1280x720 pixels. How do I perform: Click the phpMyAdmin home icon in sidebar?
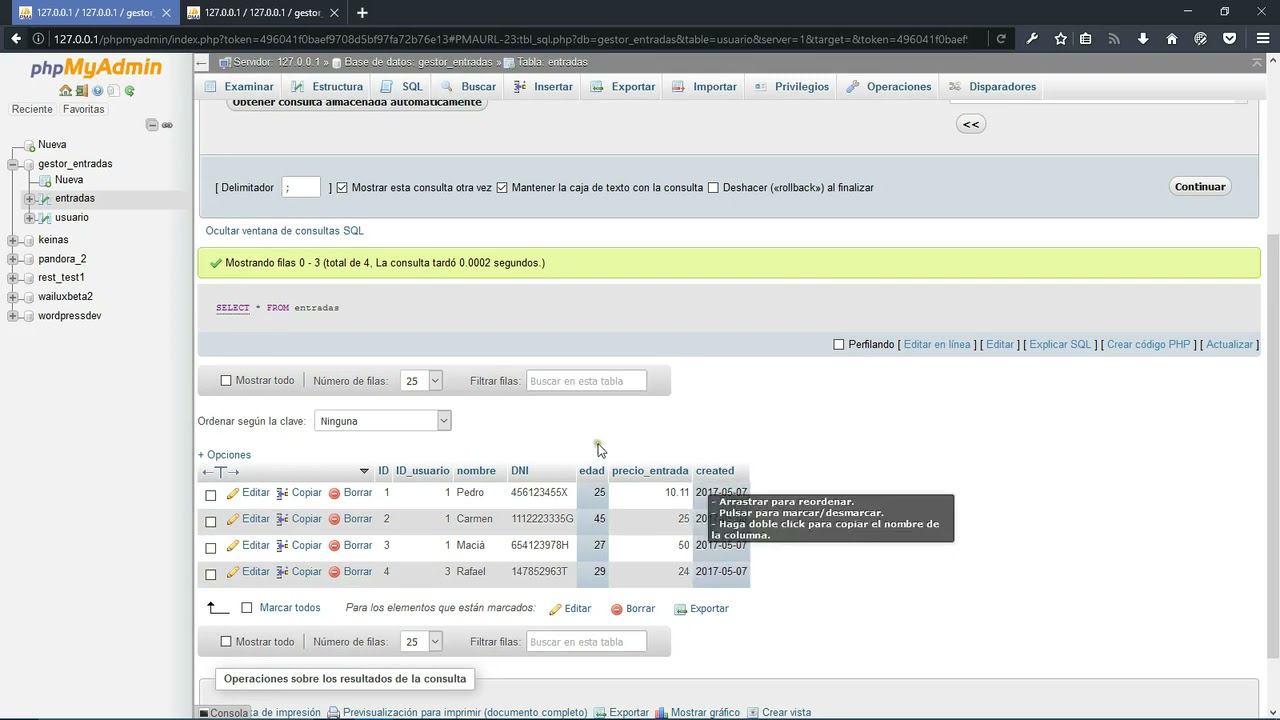pyautogui.click(x=66, y=91)
